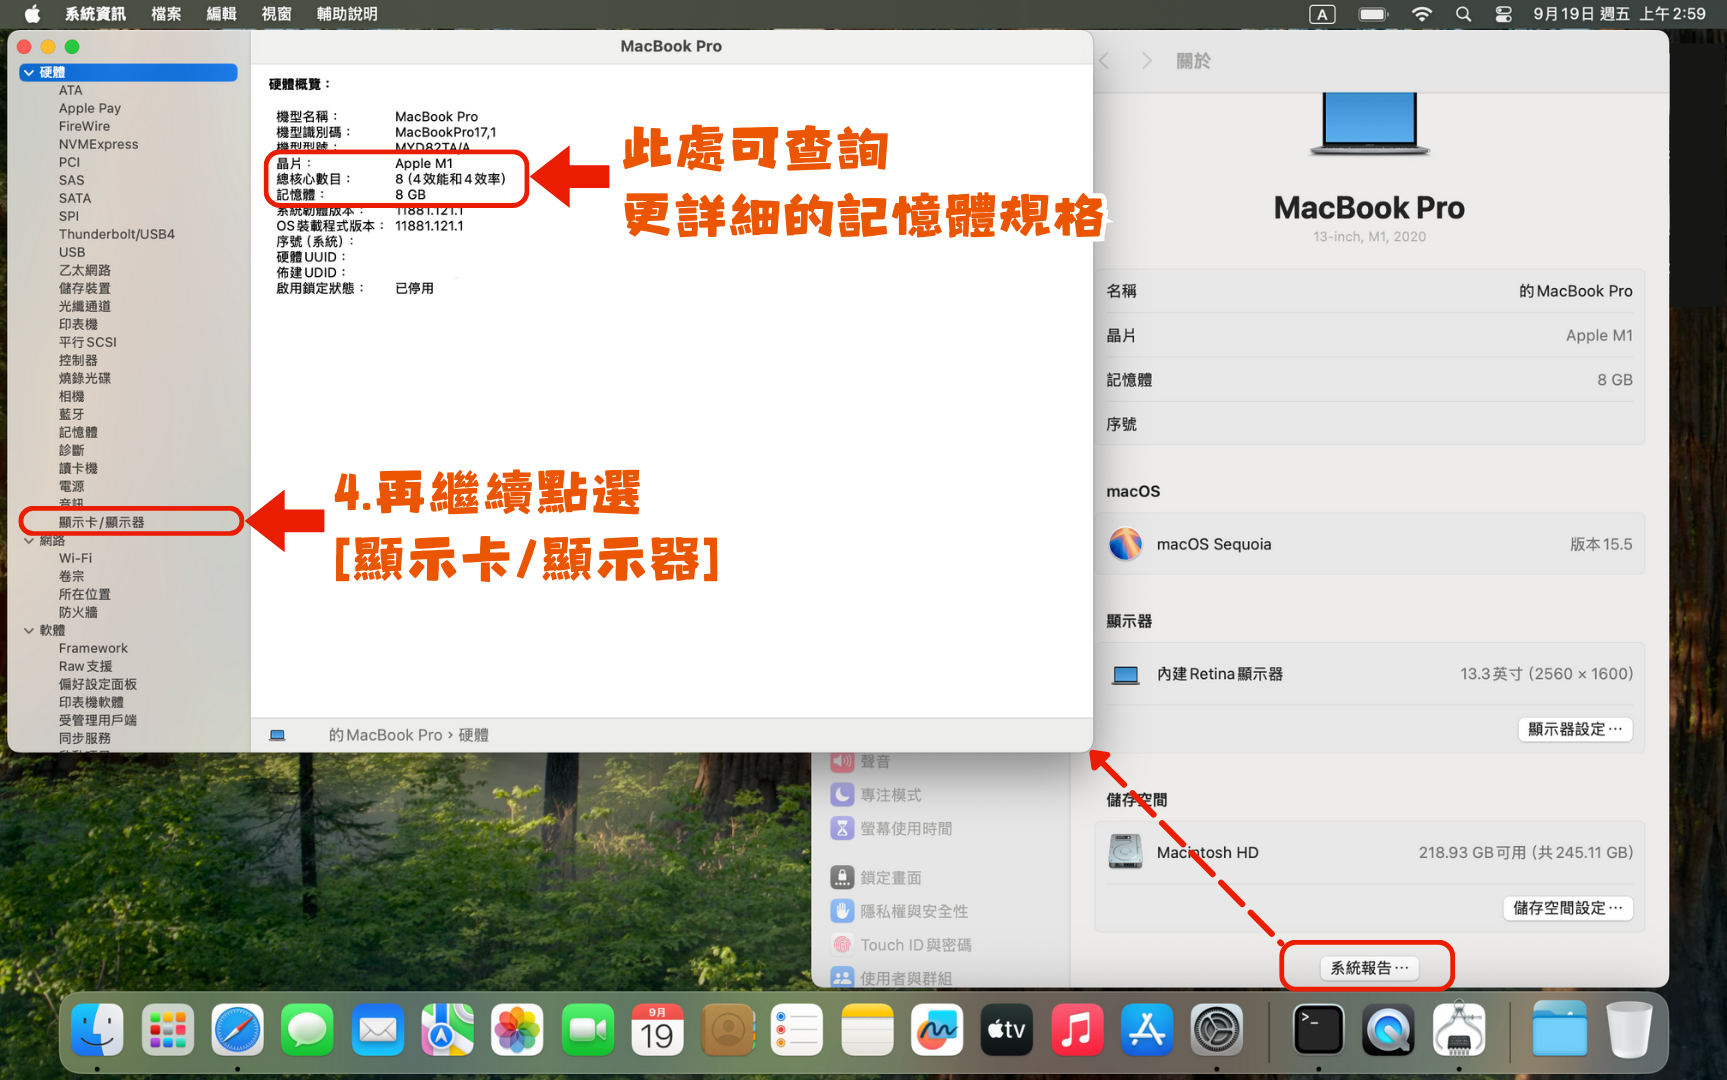Launch the Photos app in Dock

click(x=517, y=1030)
